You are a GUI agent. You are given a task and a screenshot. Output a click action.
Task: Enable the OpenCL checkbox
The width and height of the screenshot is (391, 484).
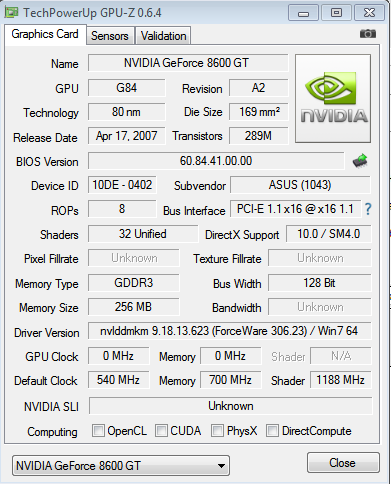98,430
